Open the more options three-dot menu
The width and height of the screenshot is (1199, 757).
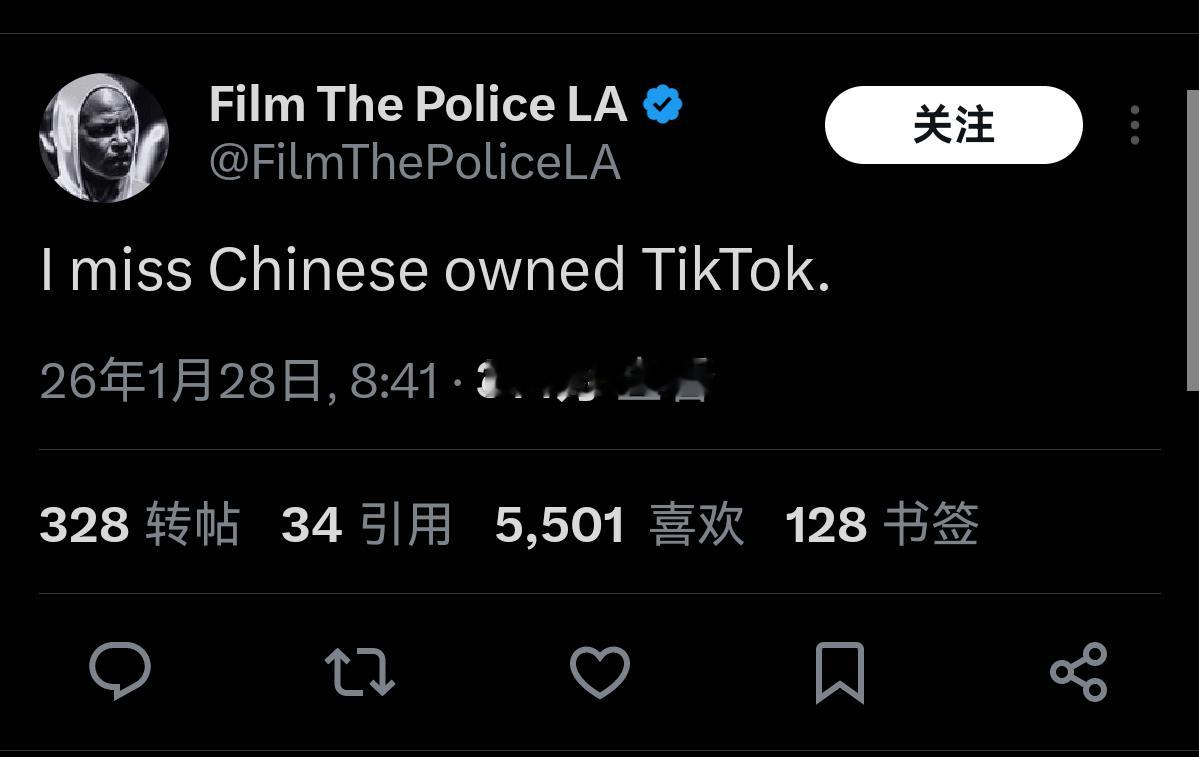1134,125
